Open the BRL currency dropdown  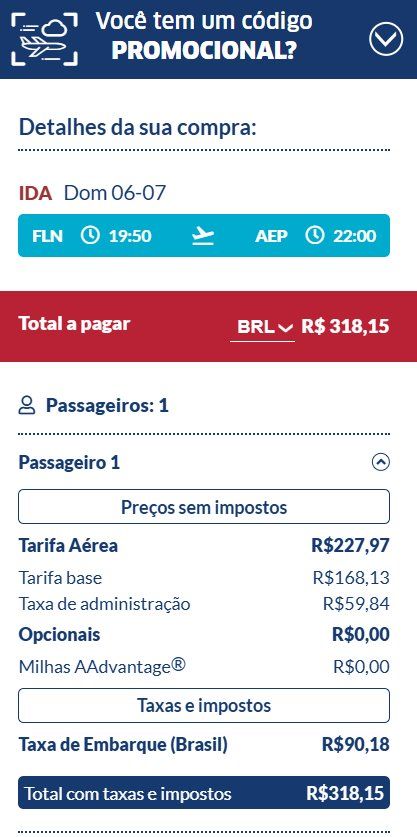(262, 327)
